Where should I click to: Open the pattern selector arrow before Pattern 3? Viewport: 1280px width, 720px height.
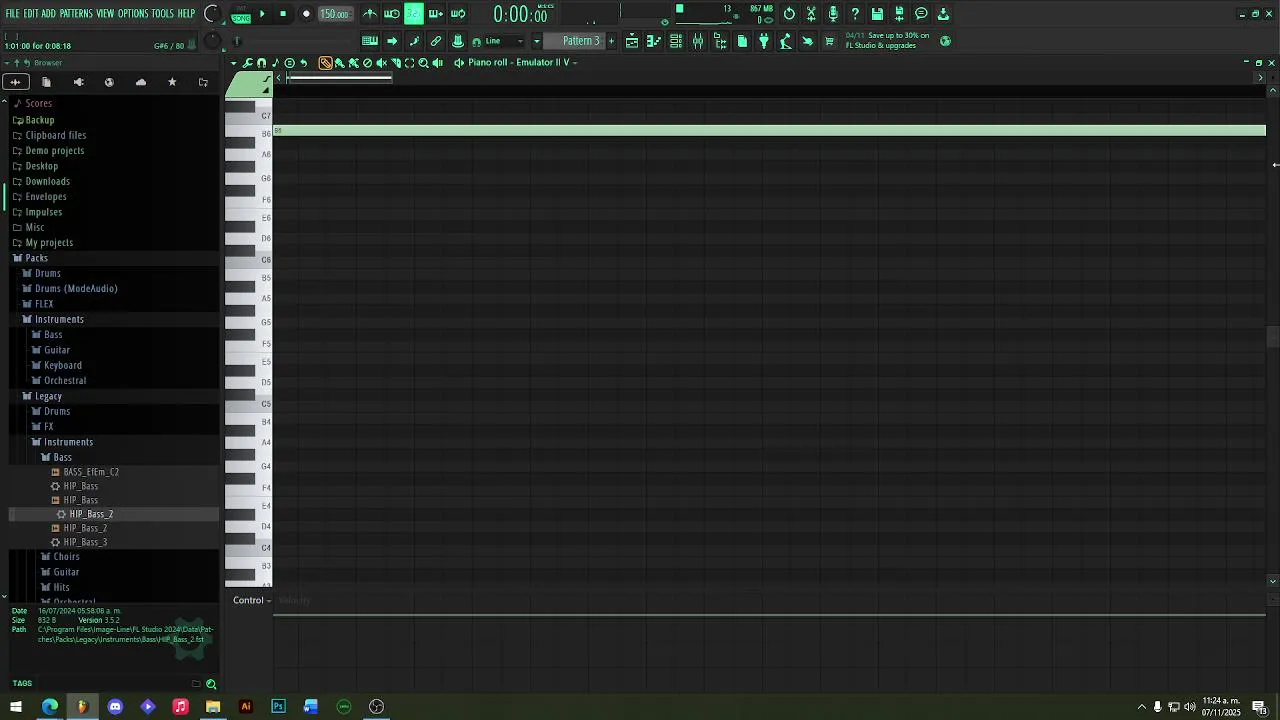(x=536, y=41)
